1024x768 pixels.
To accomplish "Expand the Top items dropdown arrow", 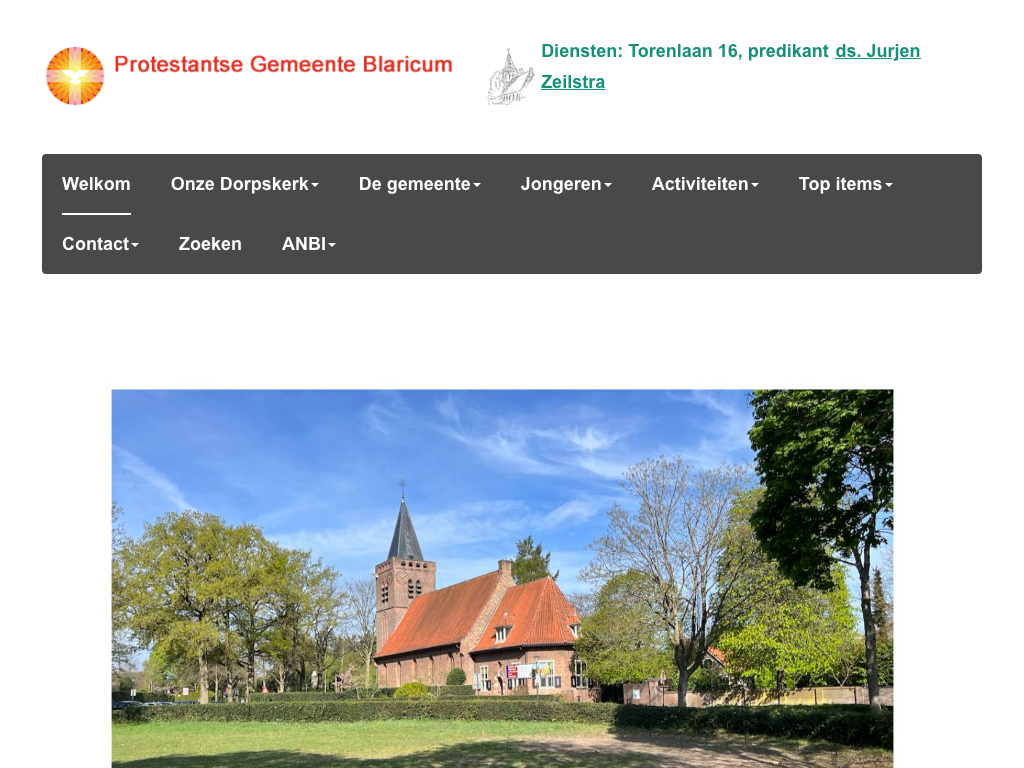I will [x=889, y=185].
